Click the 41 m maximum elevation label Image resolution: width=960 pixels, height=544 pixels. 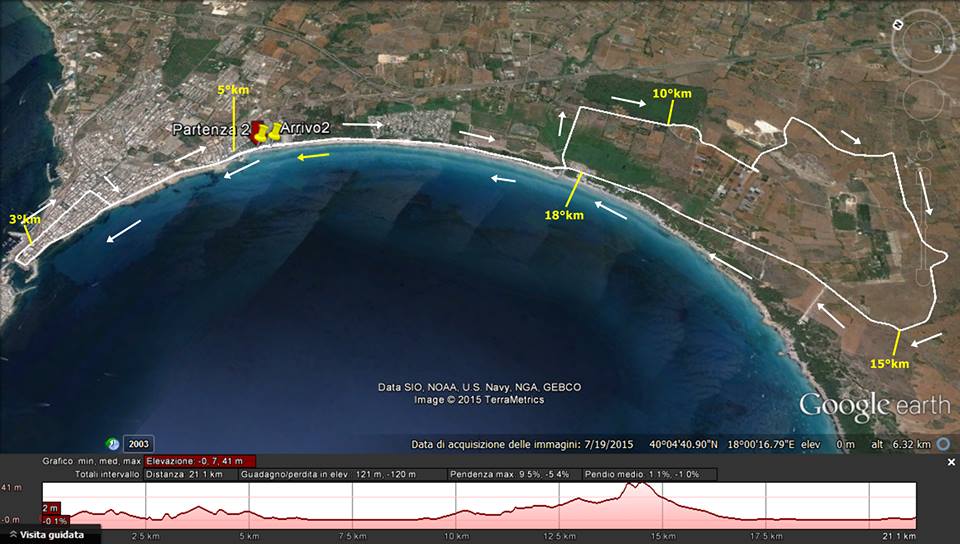click(12, 488)
